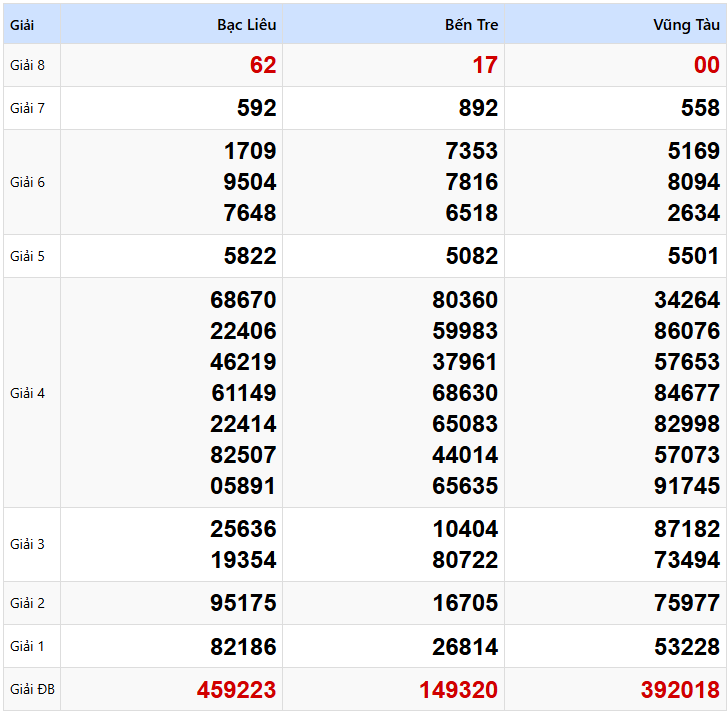
Task: Click Giải 7 value 592
Action: [x=257, y=108]
